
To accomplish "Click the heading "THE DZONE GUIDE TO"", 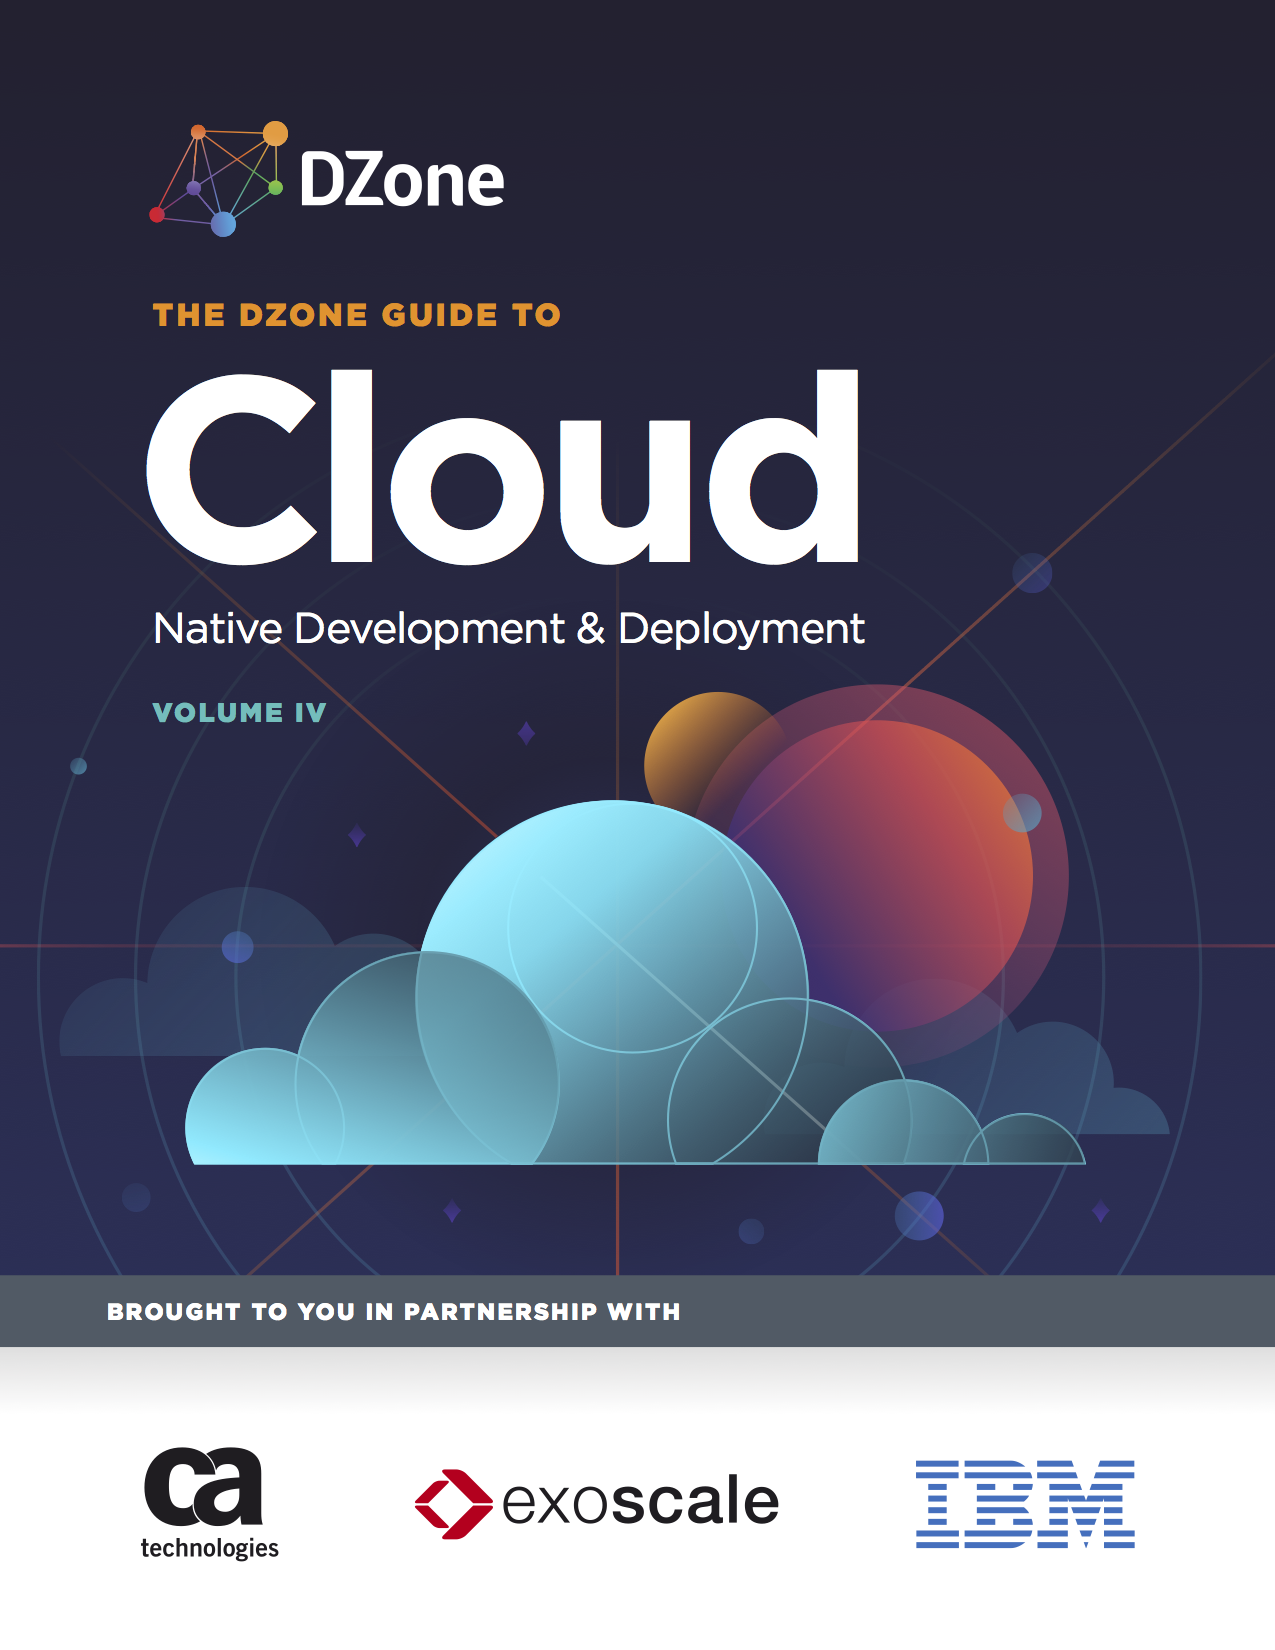I will [356, 315].
